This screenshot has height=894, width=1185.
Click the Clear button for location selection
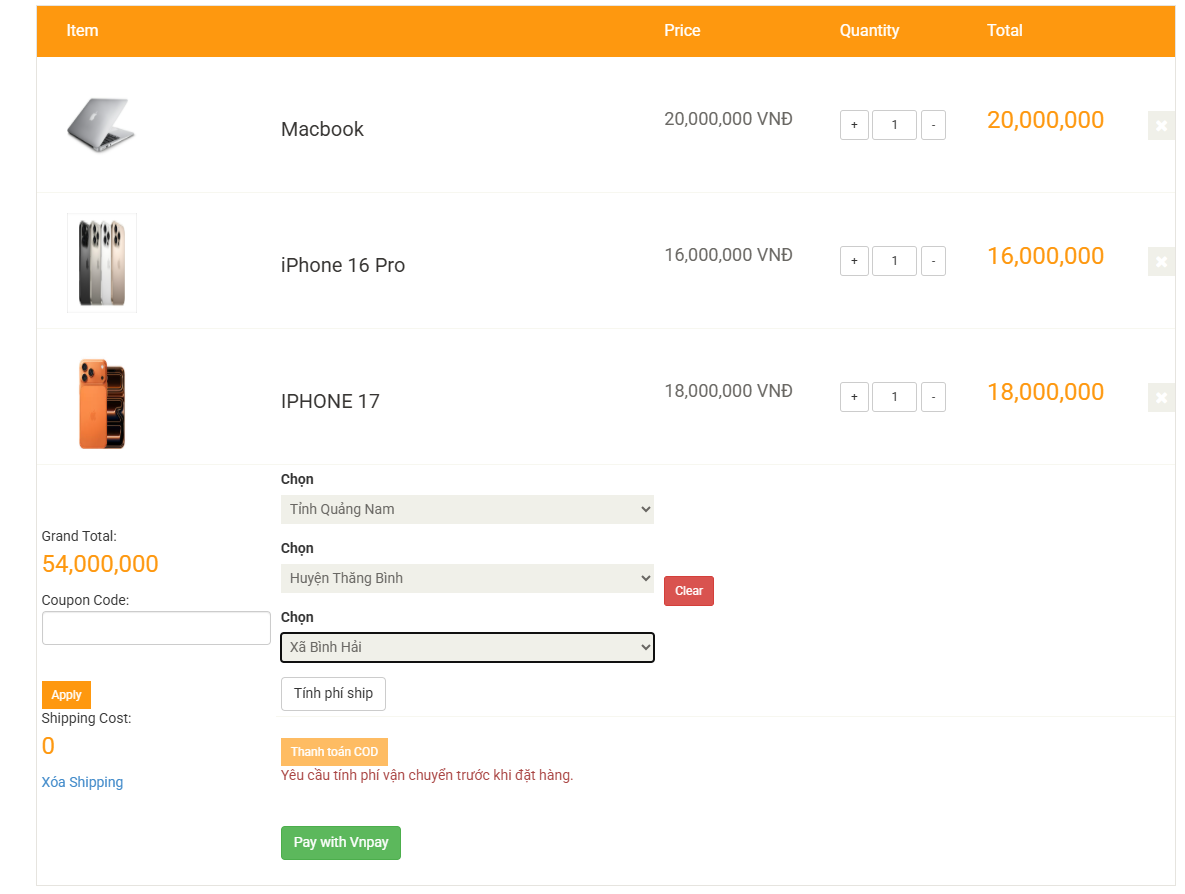pyautogui.click(x=688, y=590)
